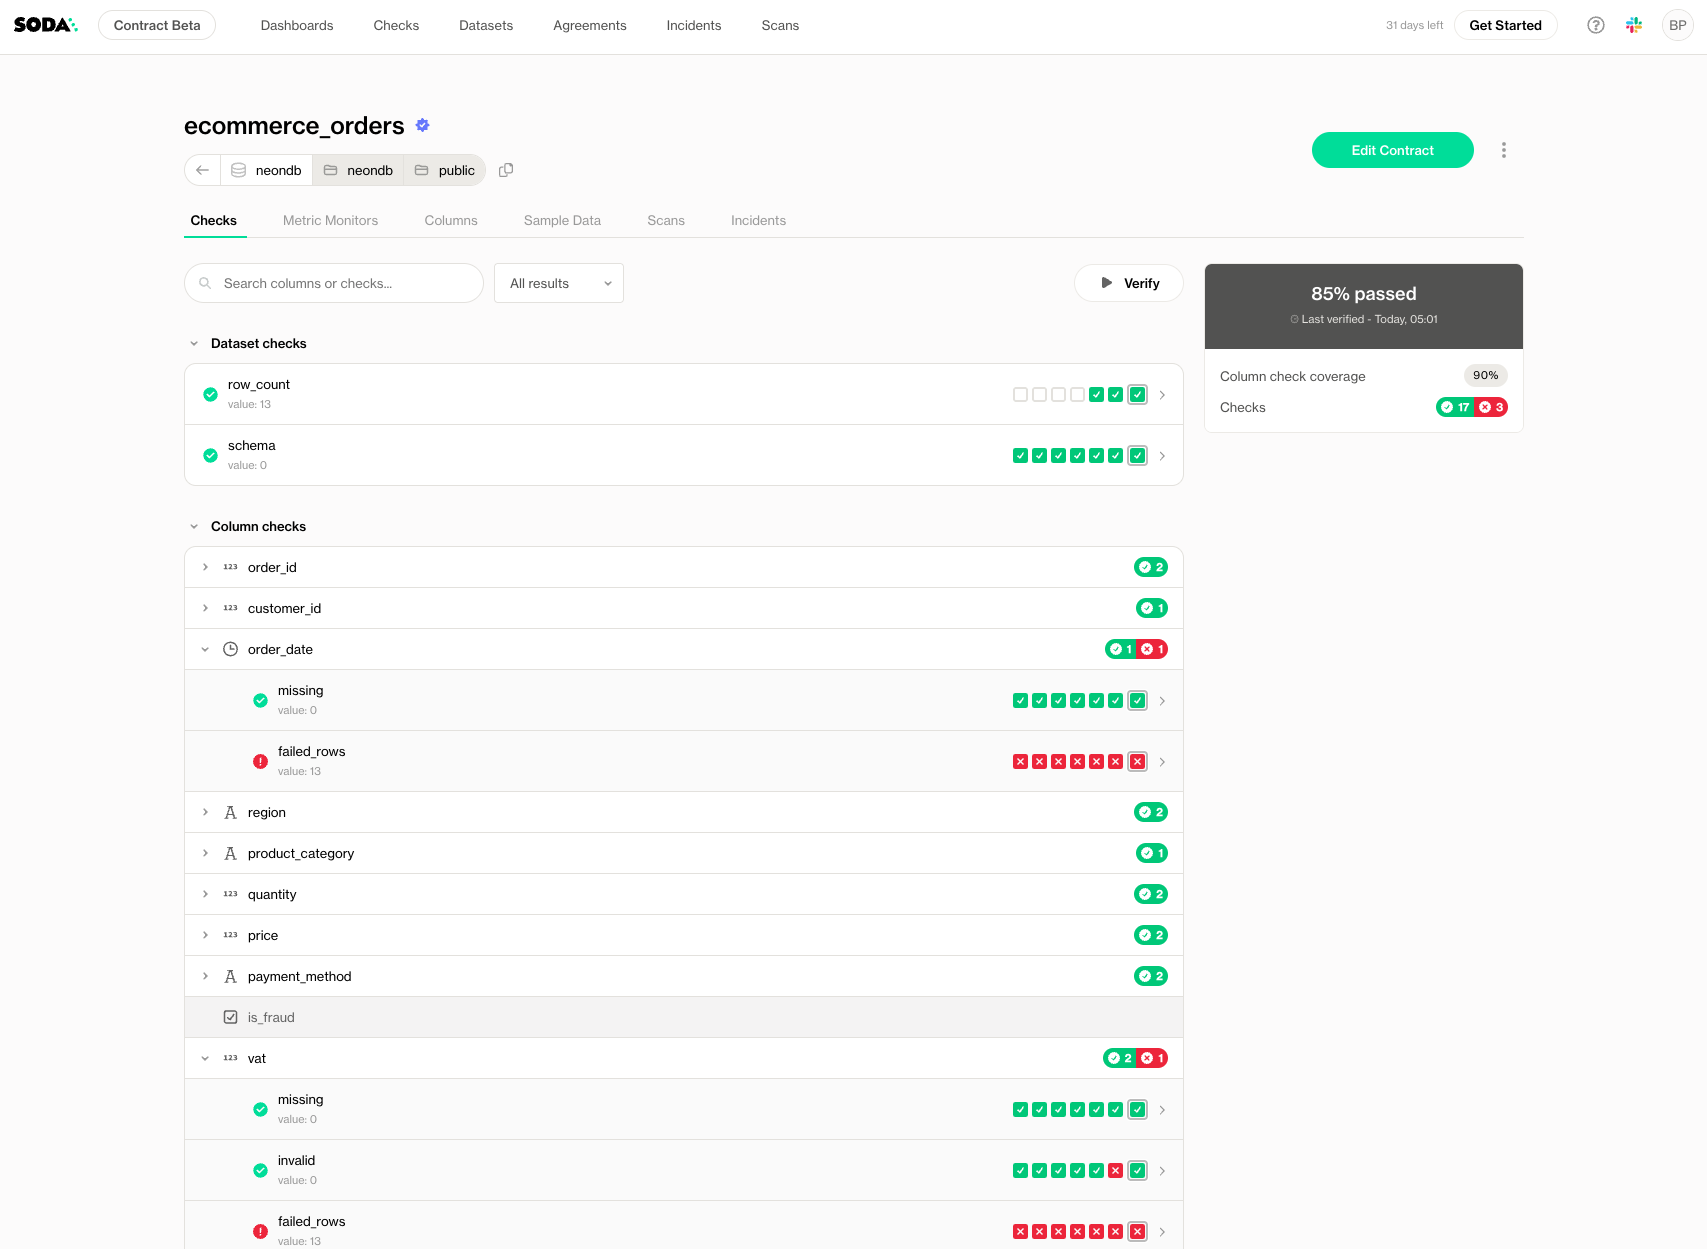Open the Slack integration icon
The height and width of the screenshot is (1249, 1707).
pos(1634,25)
